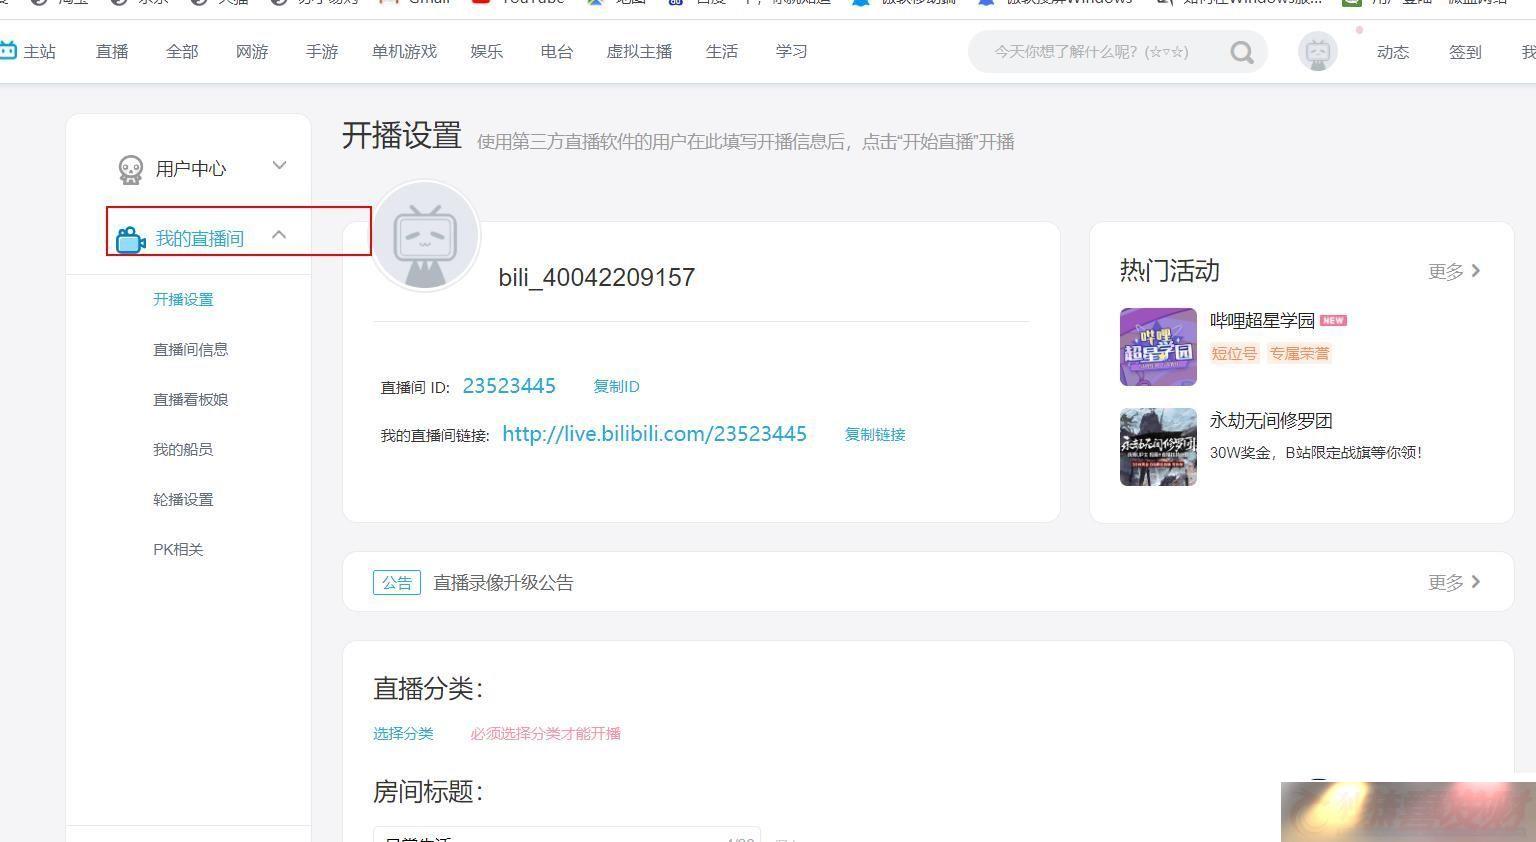The height and width of the screenshot is (842, 1536).
Task: Click the 我的直播间 sidebar label
Action: [x=199, y=239]
